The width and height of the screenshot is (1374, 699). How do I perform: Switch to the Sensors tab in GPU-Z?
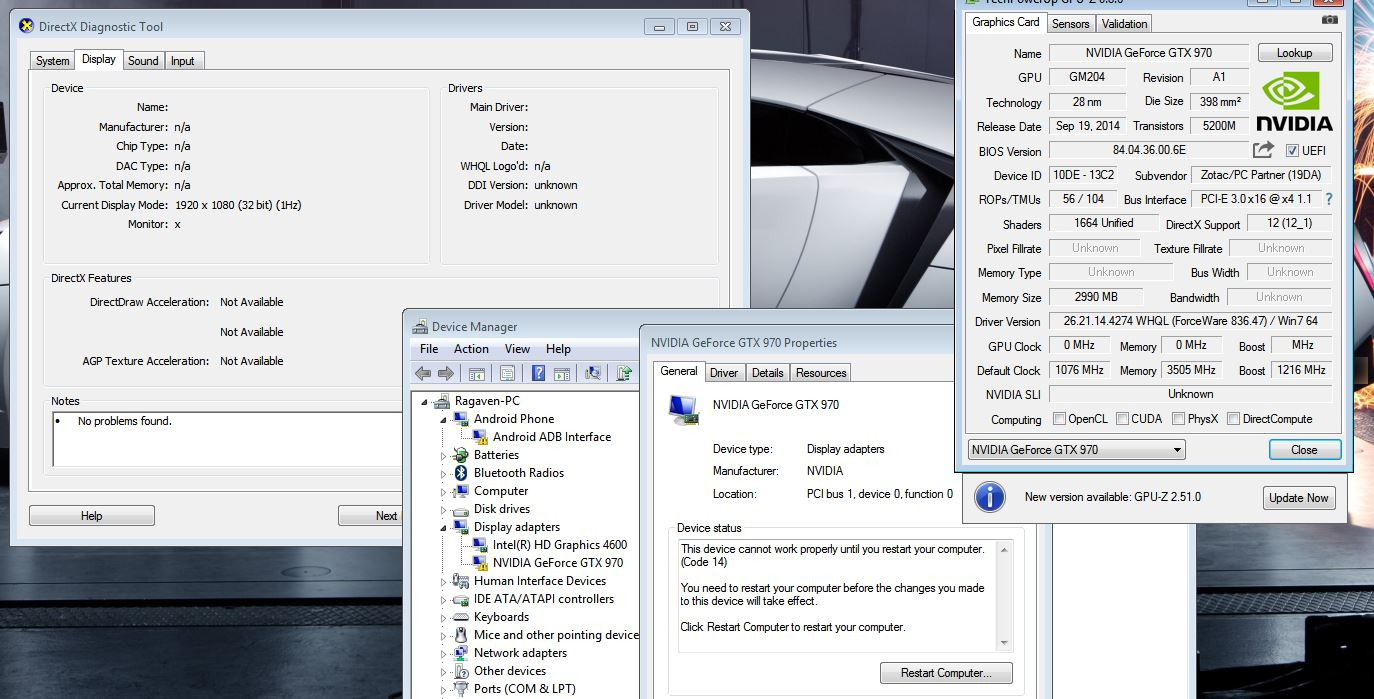[1070, 23]
